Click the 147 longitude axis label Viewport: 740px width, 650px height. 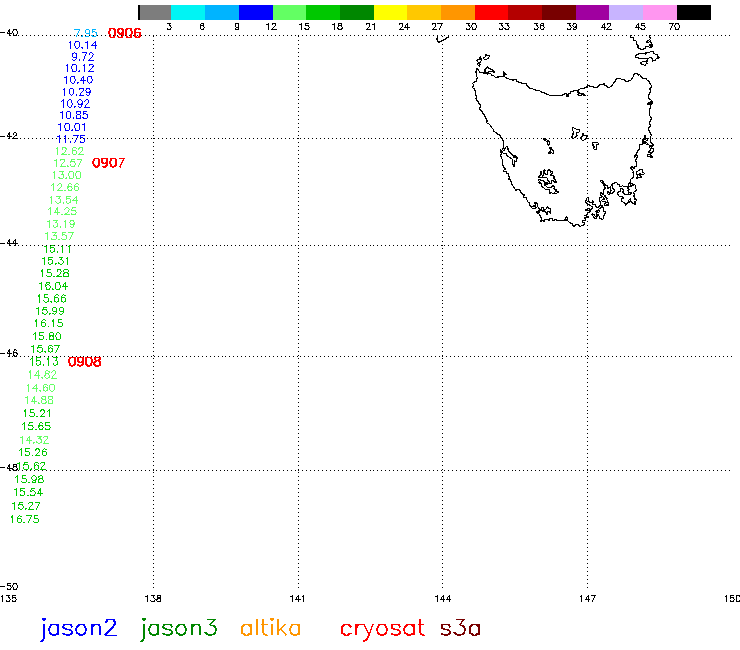tap(588, 599)
